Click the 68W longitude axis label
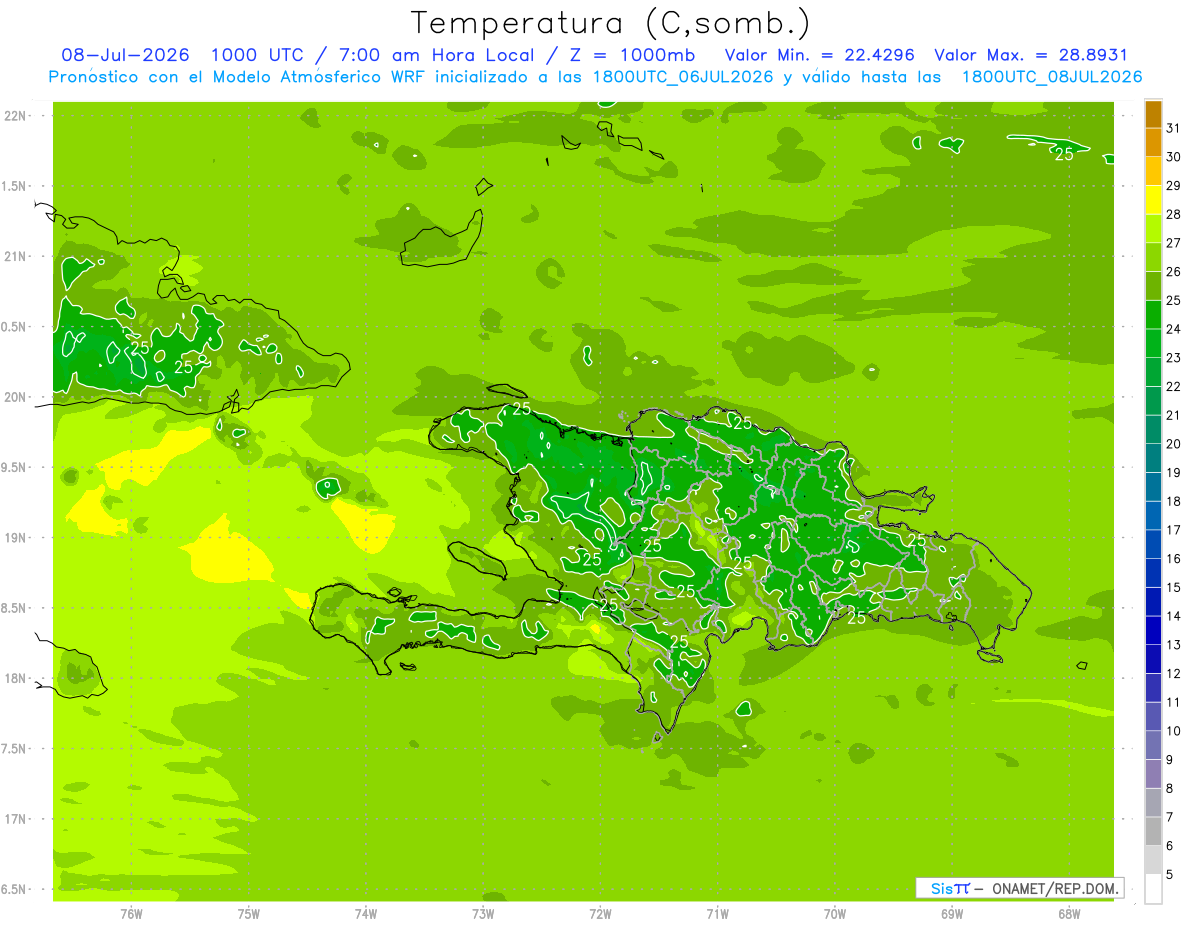Image resolution: width=1200 pixels, height=927 pixels. 1068,913
